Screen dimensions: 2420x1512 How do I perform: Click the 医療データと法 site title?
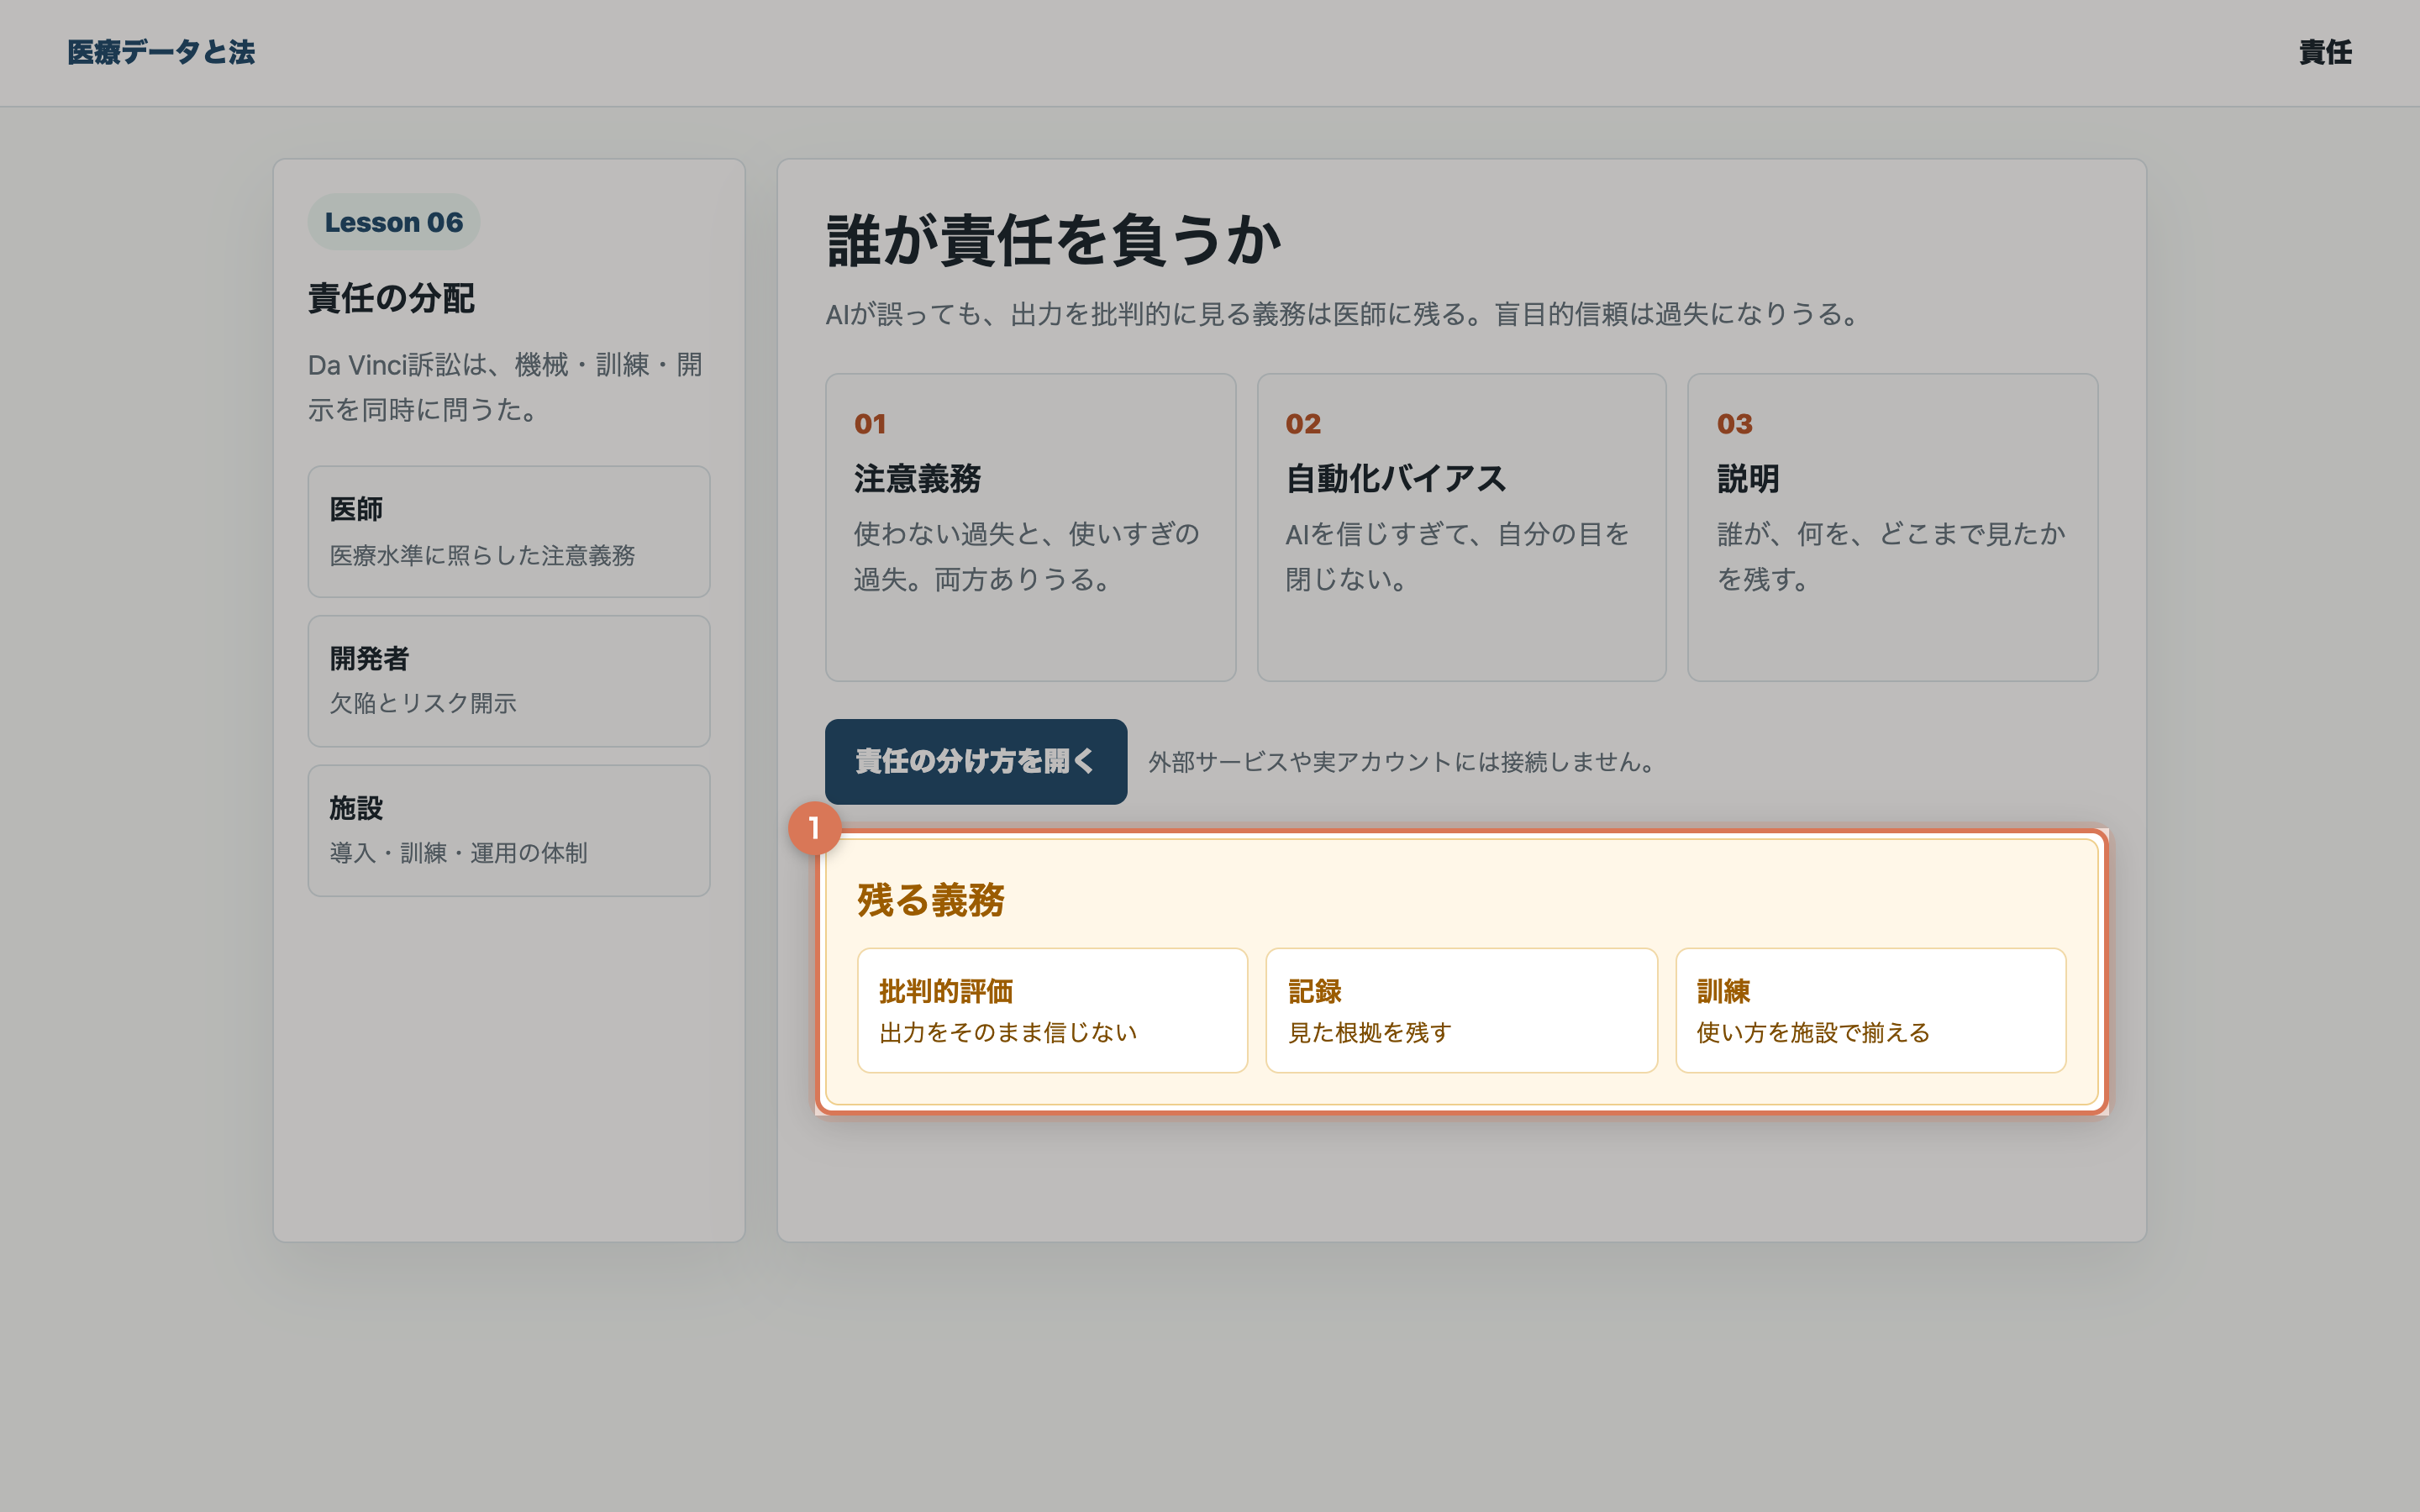(161, 52)
